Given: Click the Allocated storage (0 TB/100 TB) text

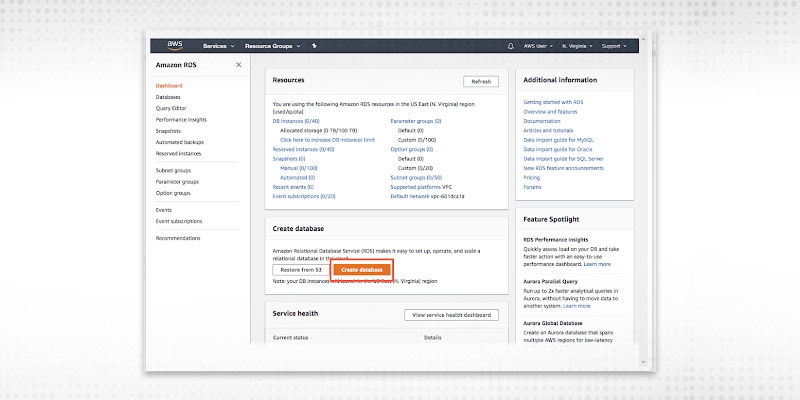Looking at the screenshot, I should click(318, 131).
